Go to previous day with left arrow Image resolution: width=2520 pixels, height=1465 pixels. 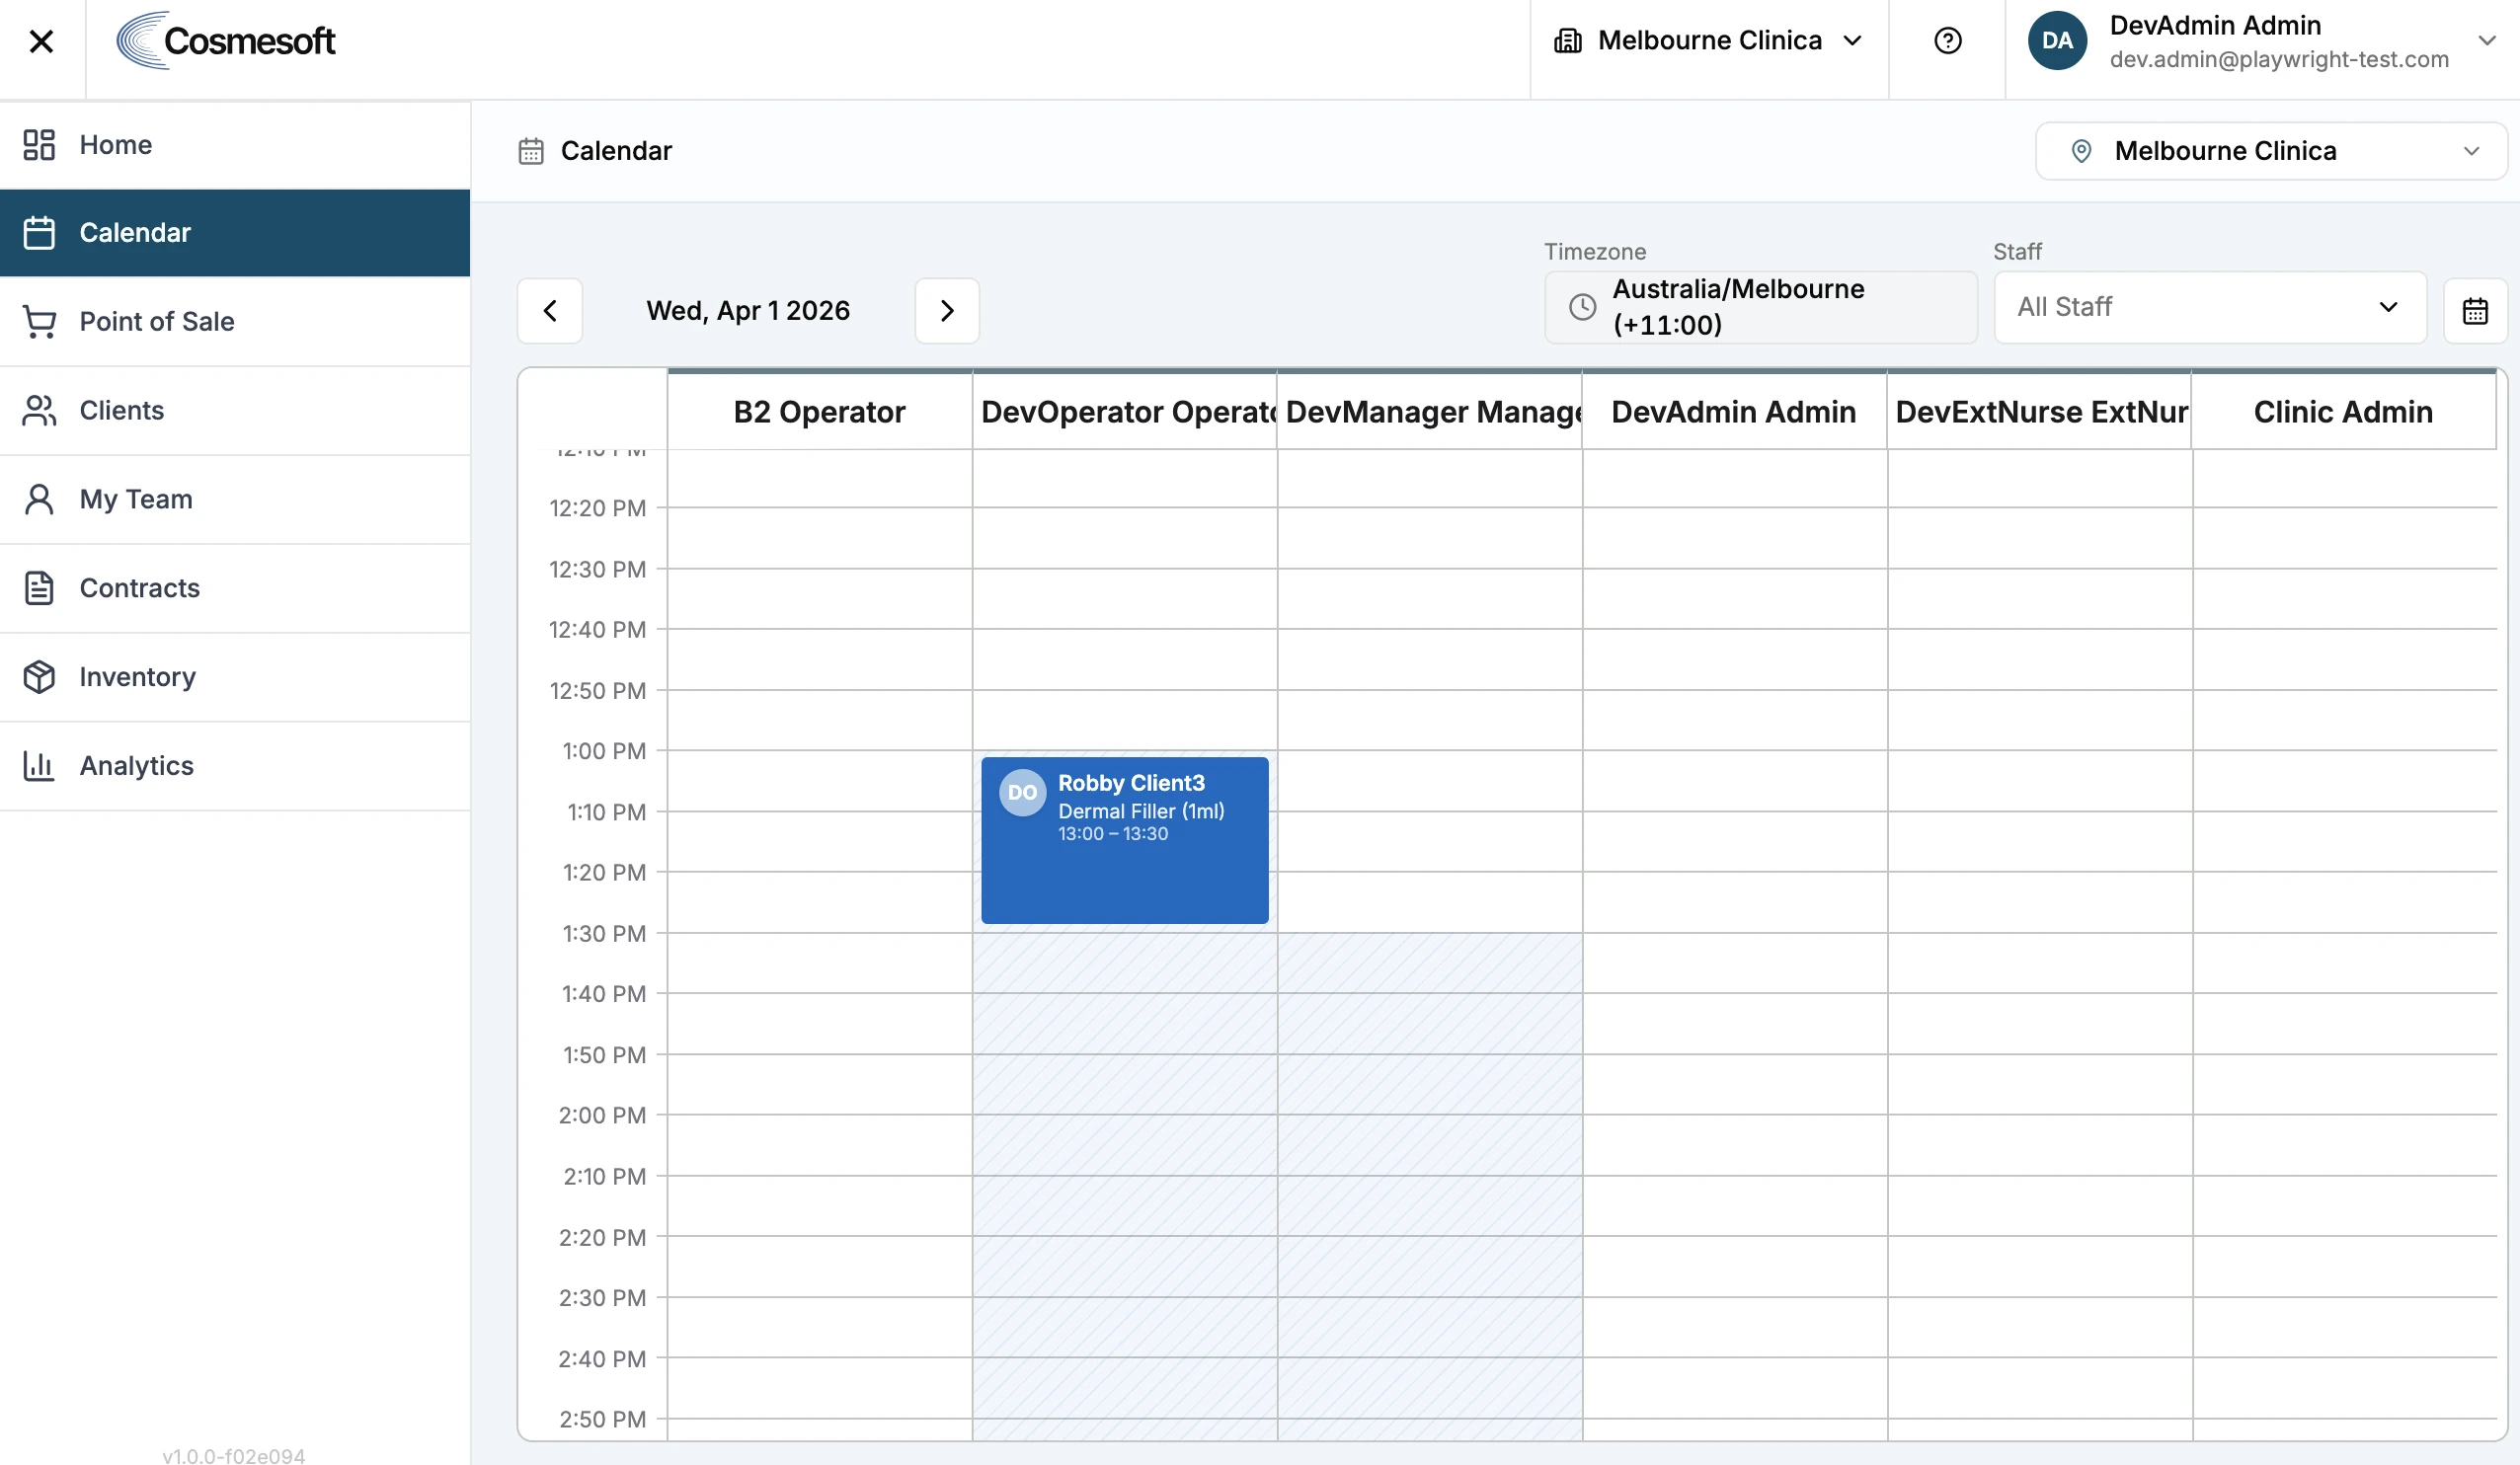pyautogui.click(x=550, y=311)
